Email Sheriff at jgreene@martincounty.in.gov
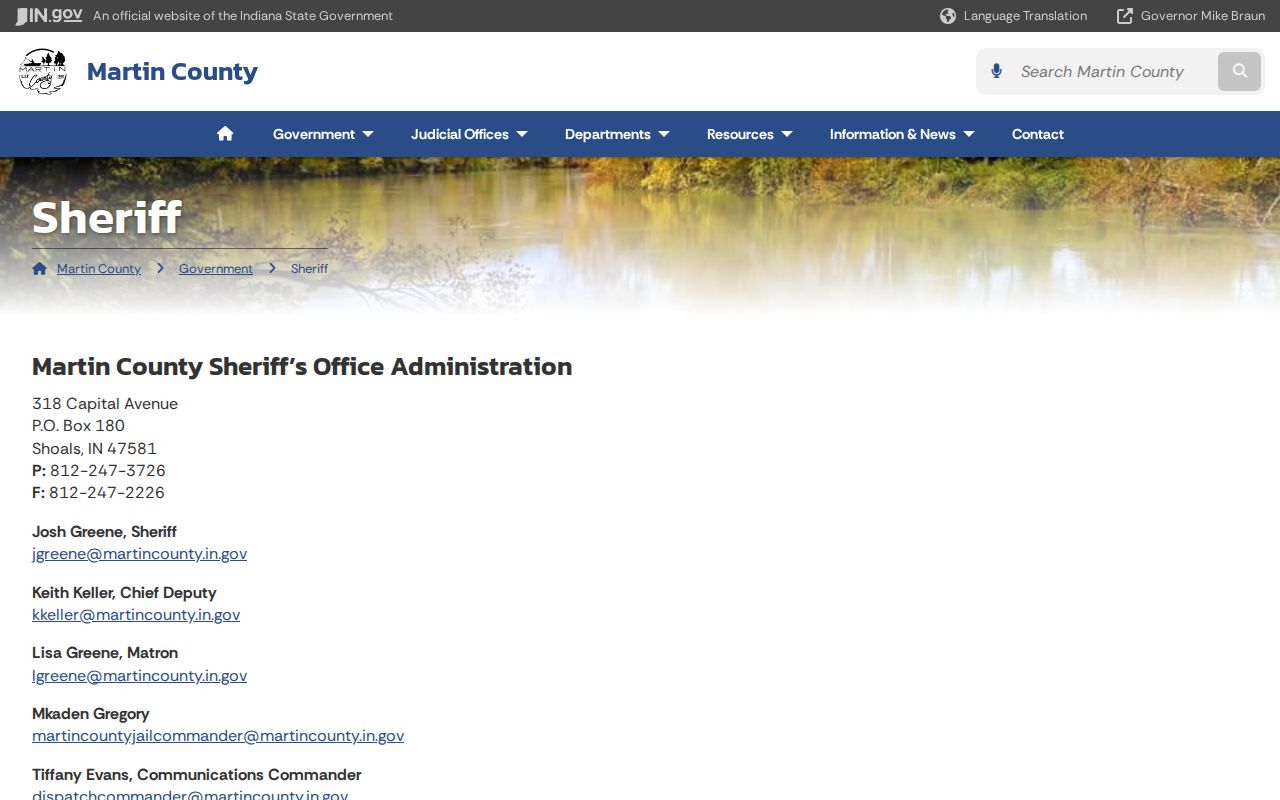Viewport: 1280px width, 800px height. (x=139, y=554)
